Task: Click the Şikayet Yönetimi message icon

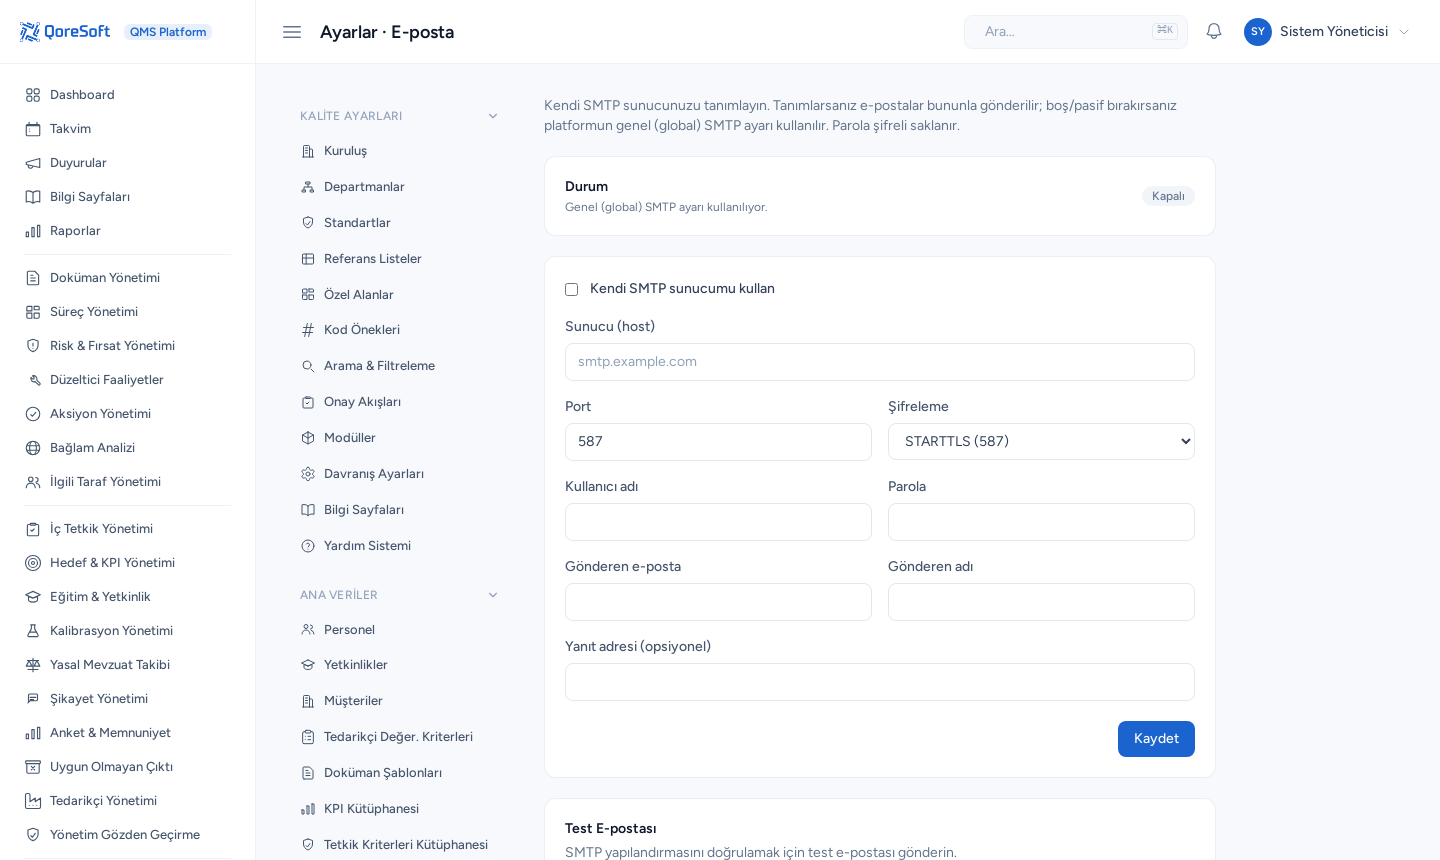Action: [x=33, y=699]
